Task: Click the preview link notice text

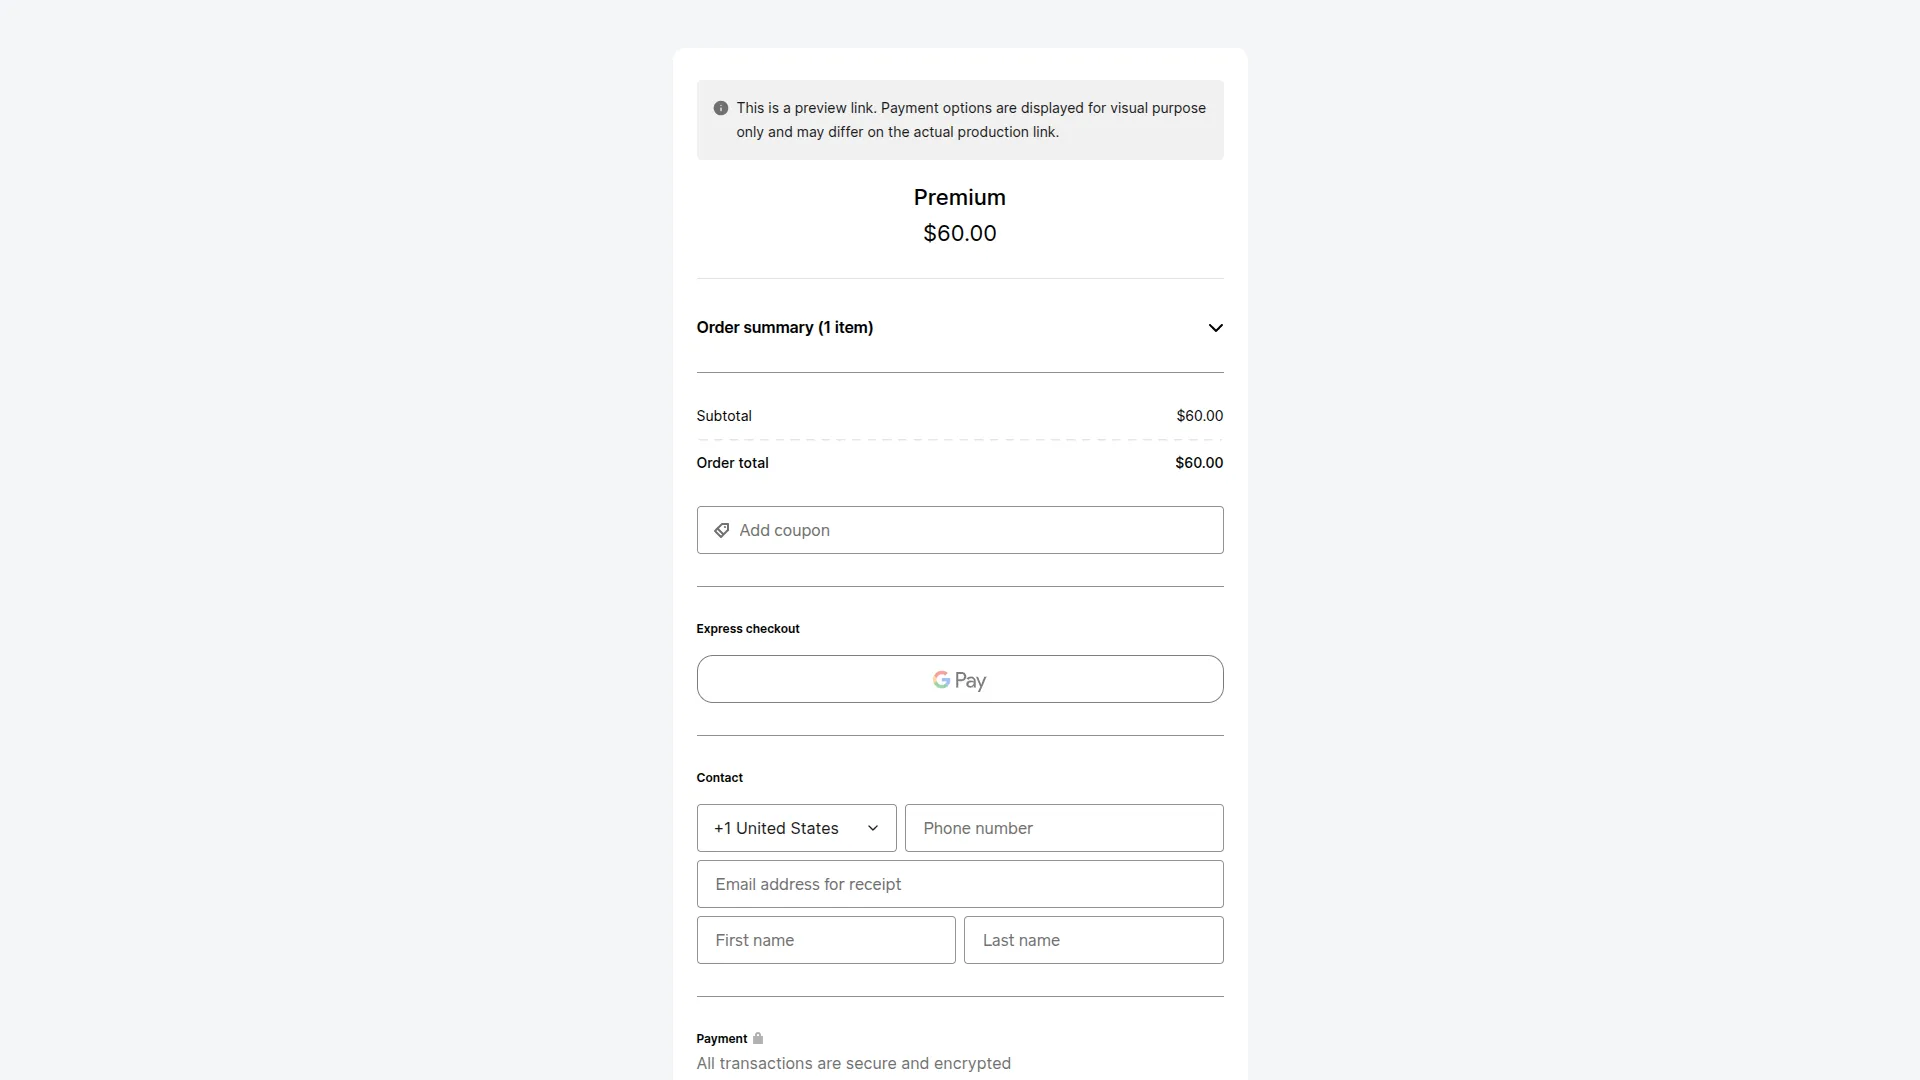Action: pos(970,120)
